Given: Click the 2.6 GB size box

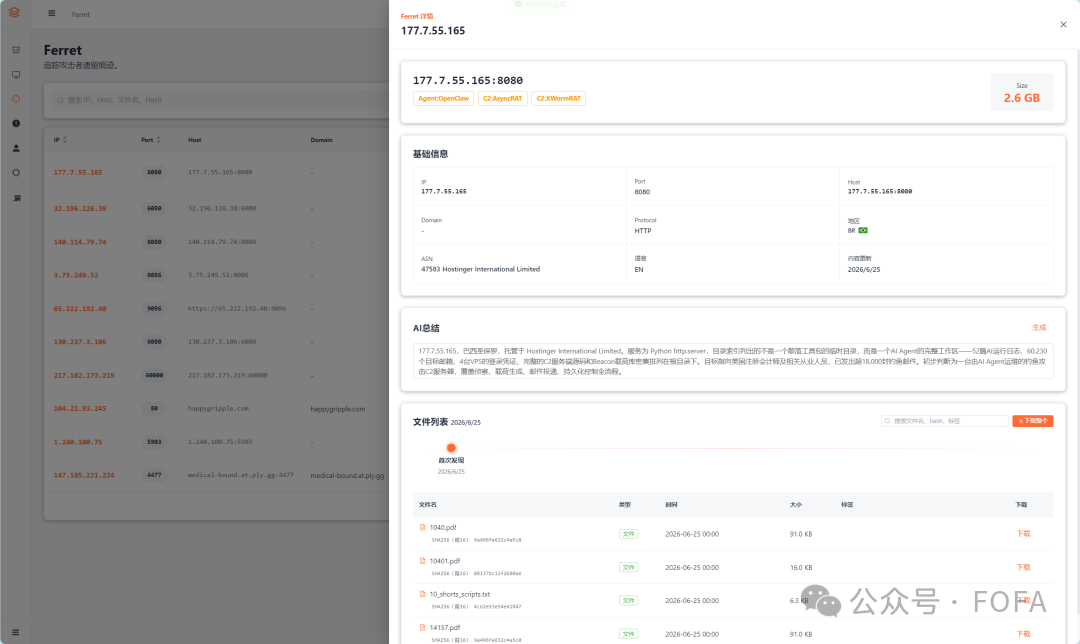Looking at the screenshot, I should coord(1021,92).
